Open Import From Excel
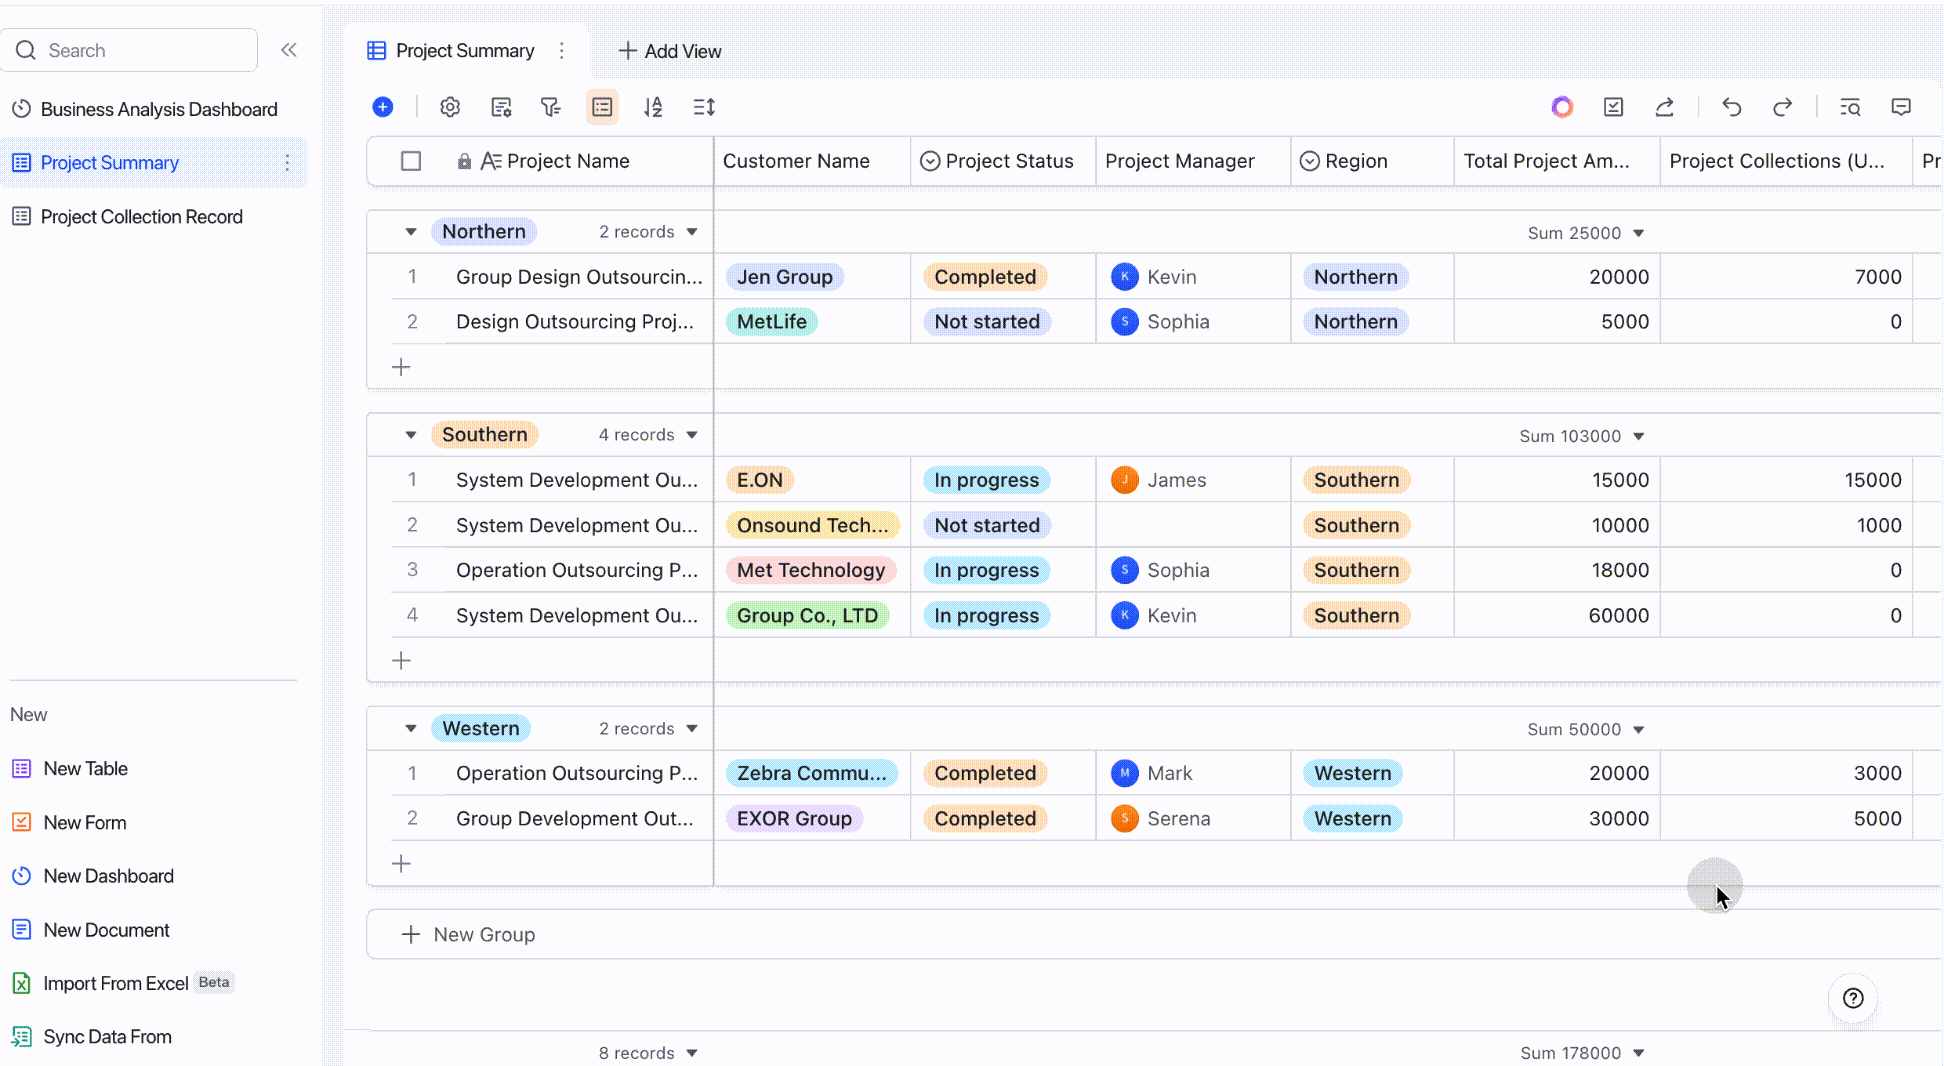This screenshot has height=1066, width=1944. click(x=115, y=983)
